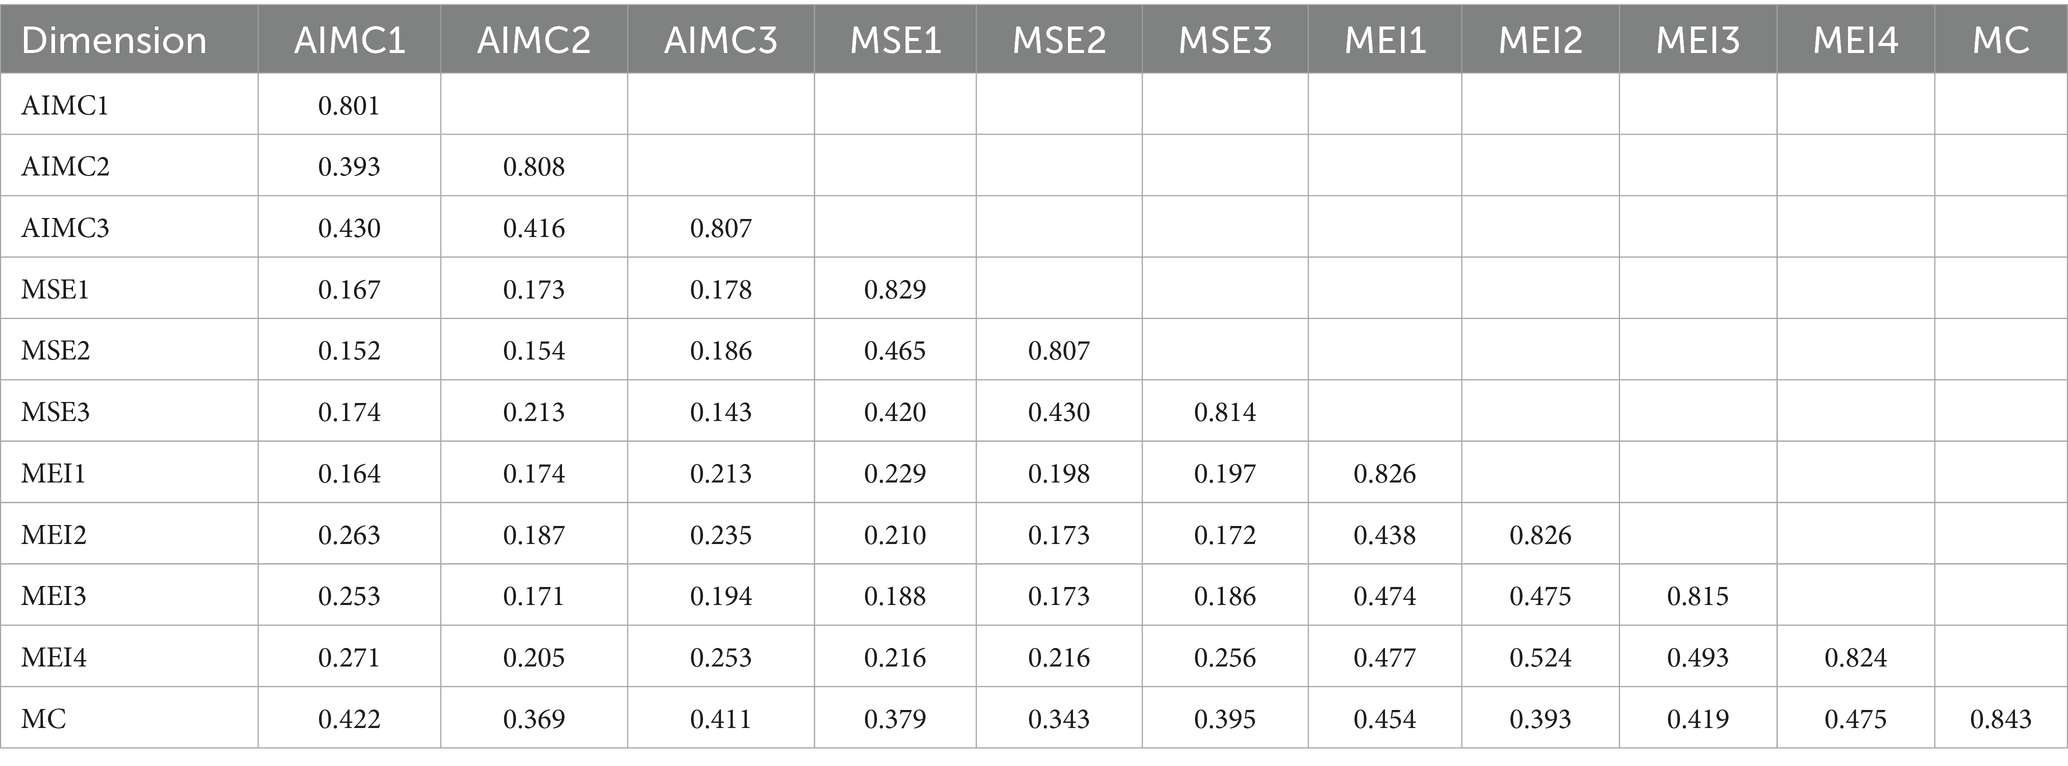This screenshot has width=2068, height=766.
Task: Click the AIMC2 column header
Action: coord(534,40)
